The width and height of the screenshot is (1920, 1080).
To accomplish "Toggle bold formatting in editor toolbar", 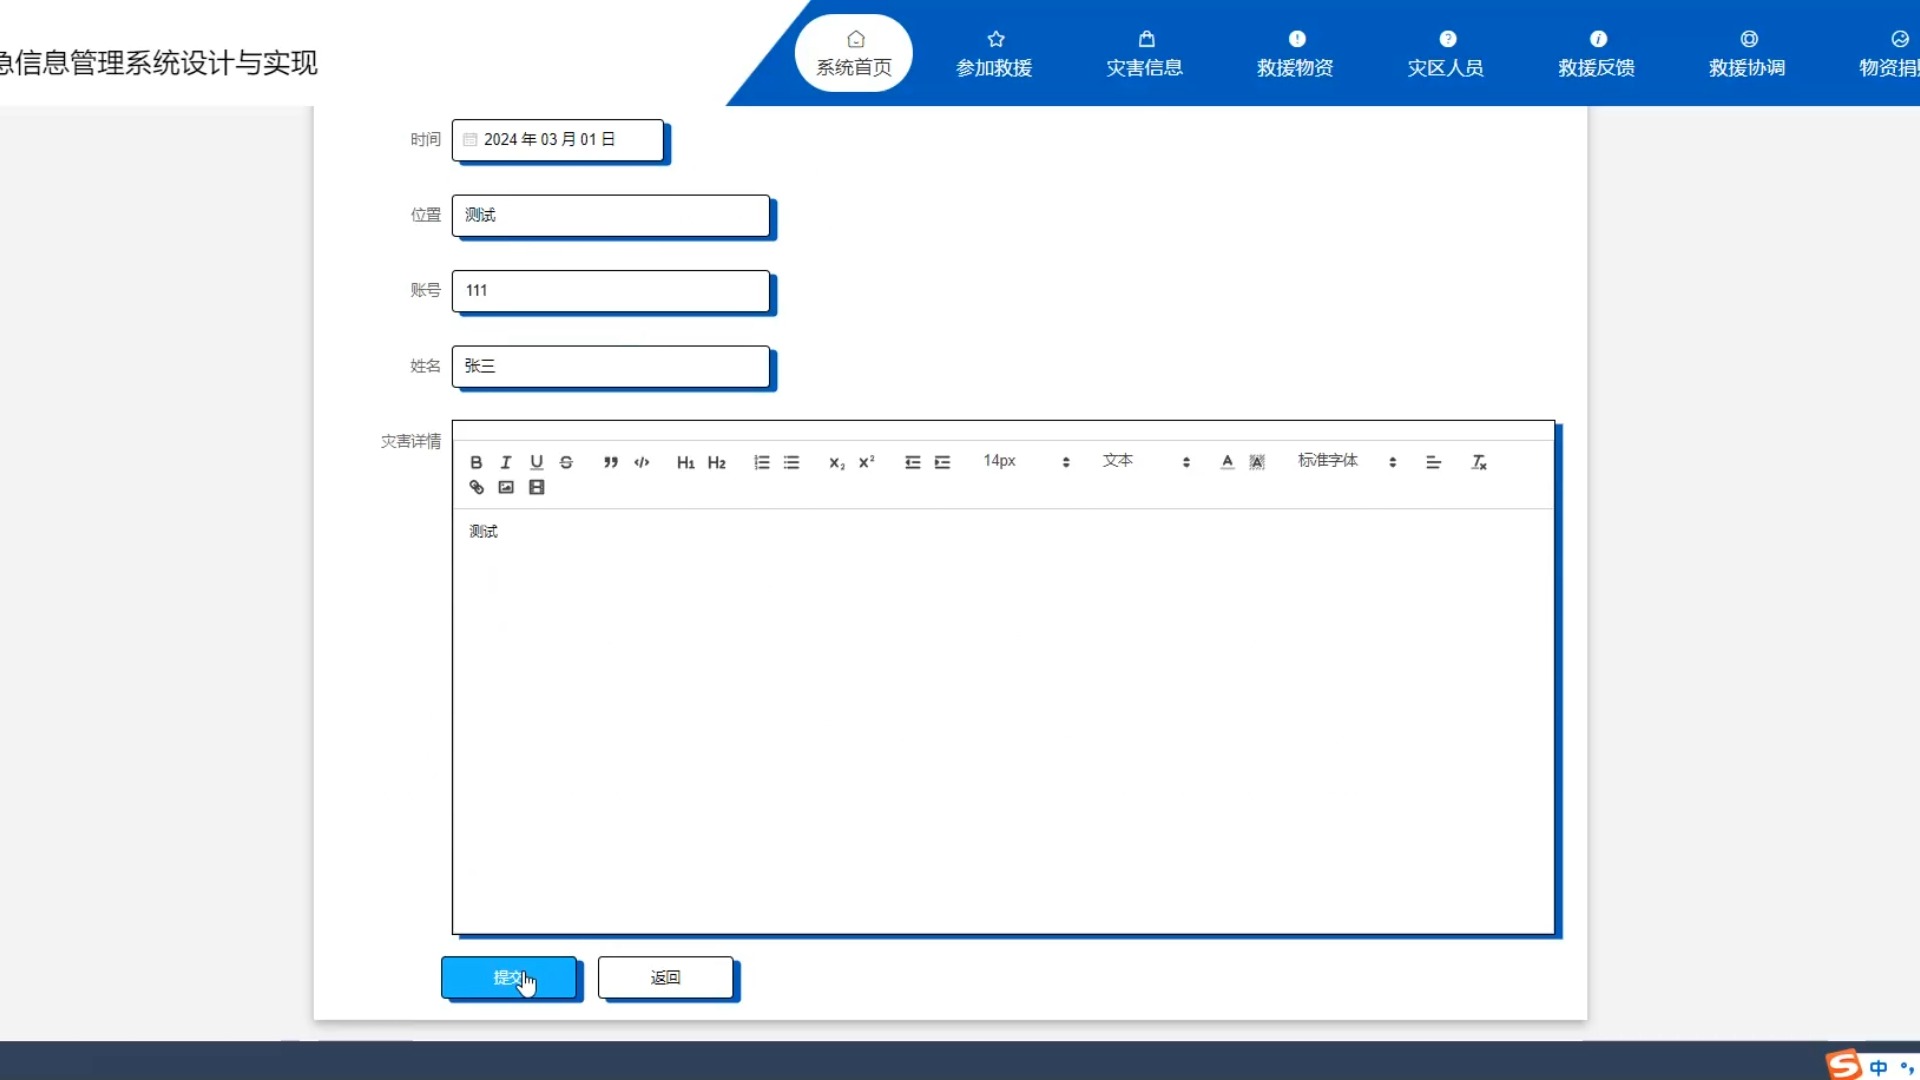I will pos(476,462).
